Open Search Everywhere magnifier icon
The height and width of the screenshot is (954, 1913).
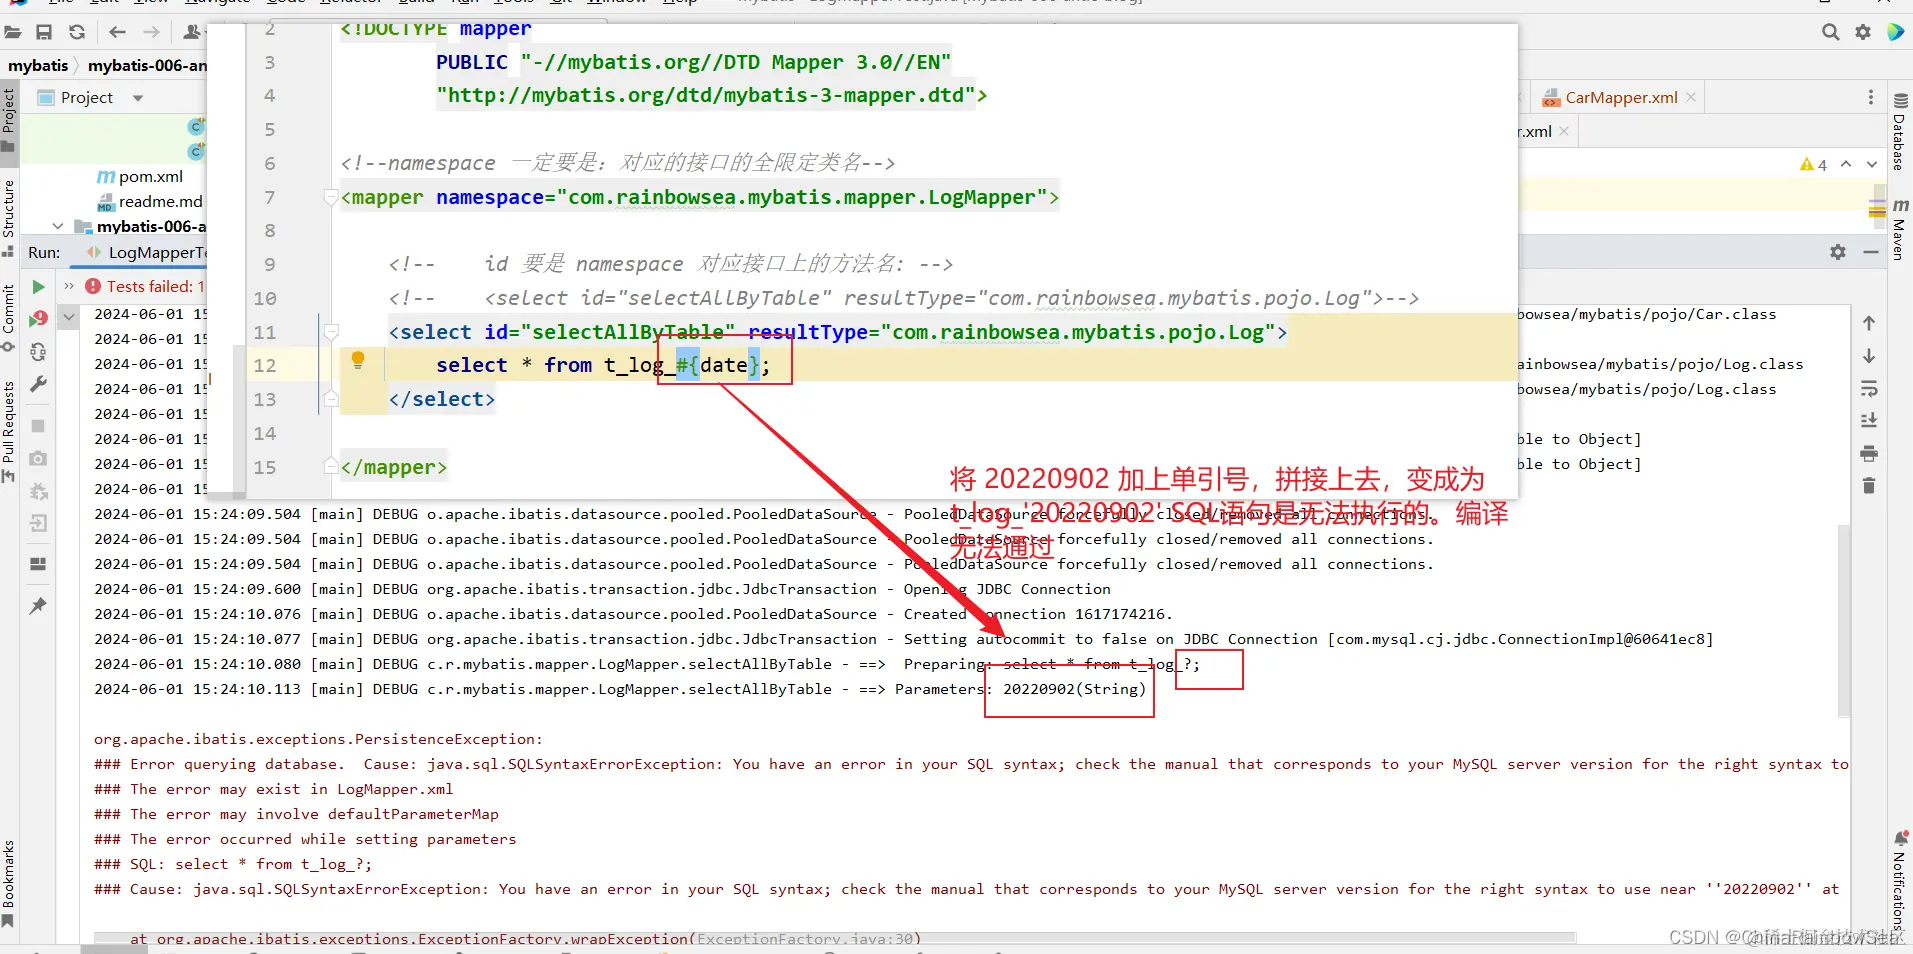(1830, 32)
